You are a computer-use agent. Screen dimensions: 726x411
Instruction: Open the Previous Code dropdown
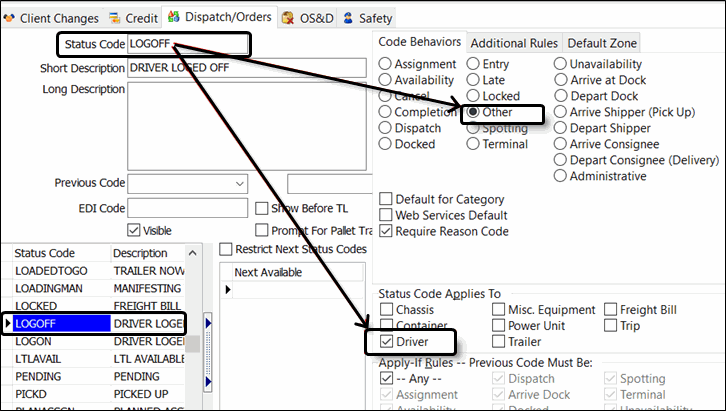239,184
